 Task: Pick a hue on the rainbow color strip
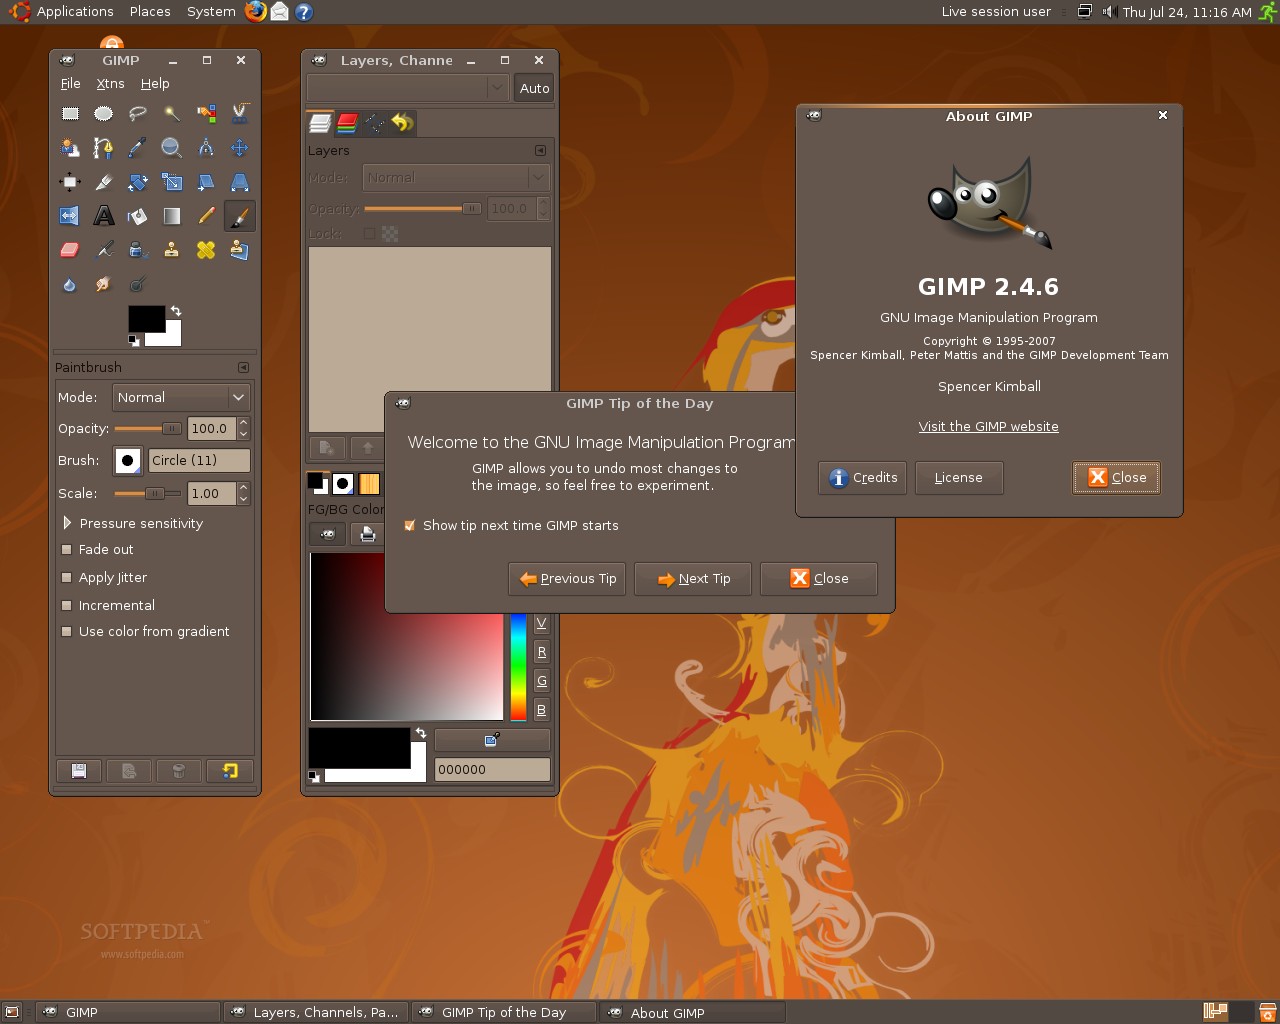pyautogui.click(x=518, y=667)
